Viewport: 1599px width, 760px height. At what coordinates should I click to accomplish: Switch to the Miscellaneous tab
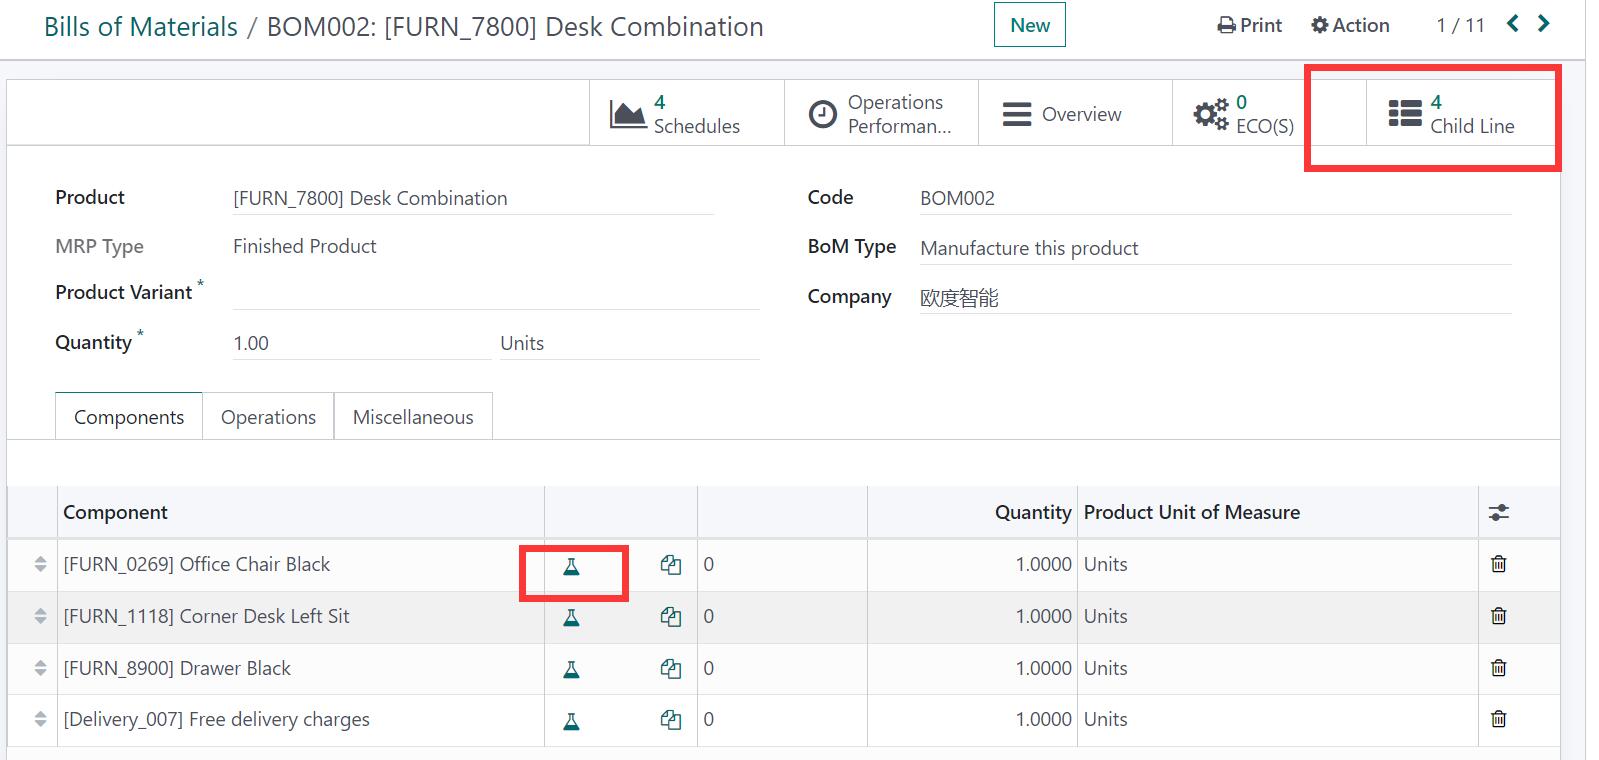(x=413, y=417)
